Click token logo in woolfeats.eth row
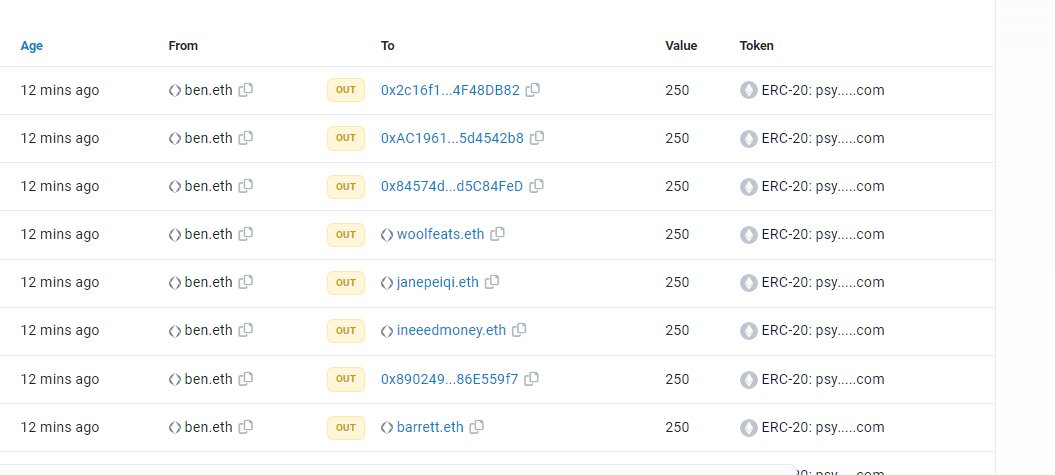The height and width of the screenshot is (475, 1055). (749, 235)
